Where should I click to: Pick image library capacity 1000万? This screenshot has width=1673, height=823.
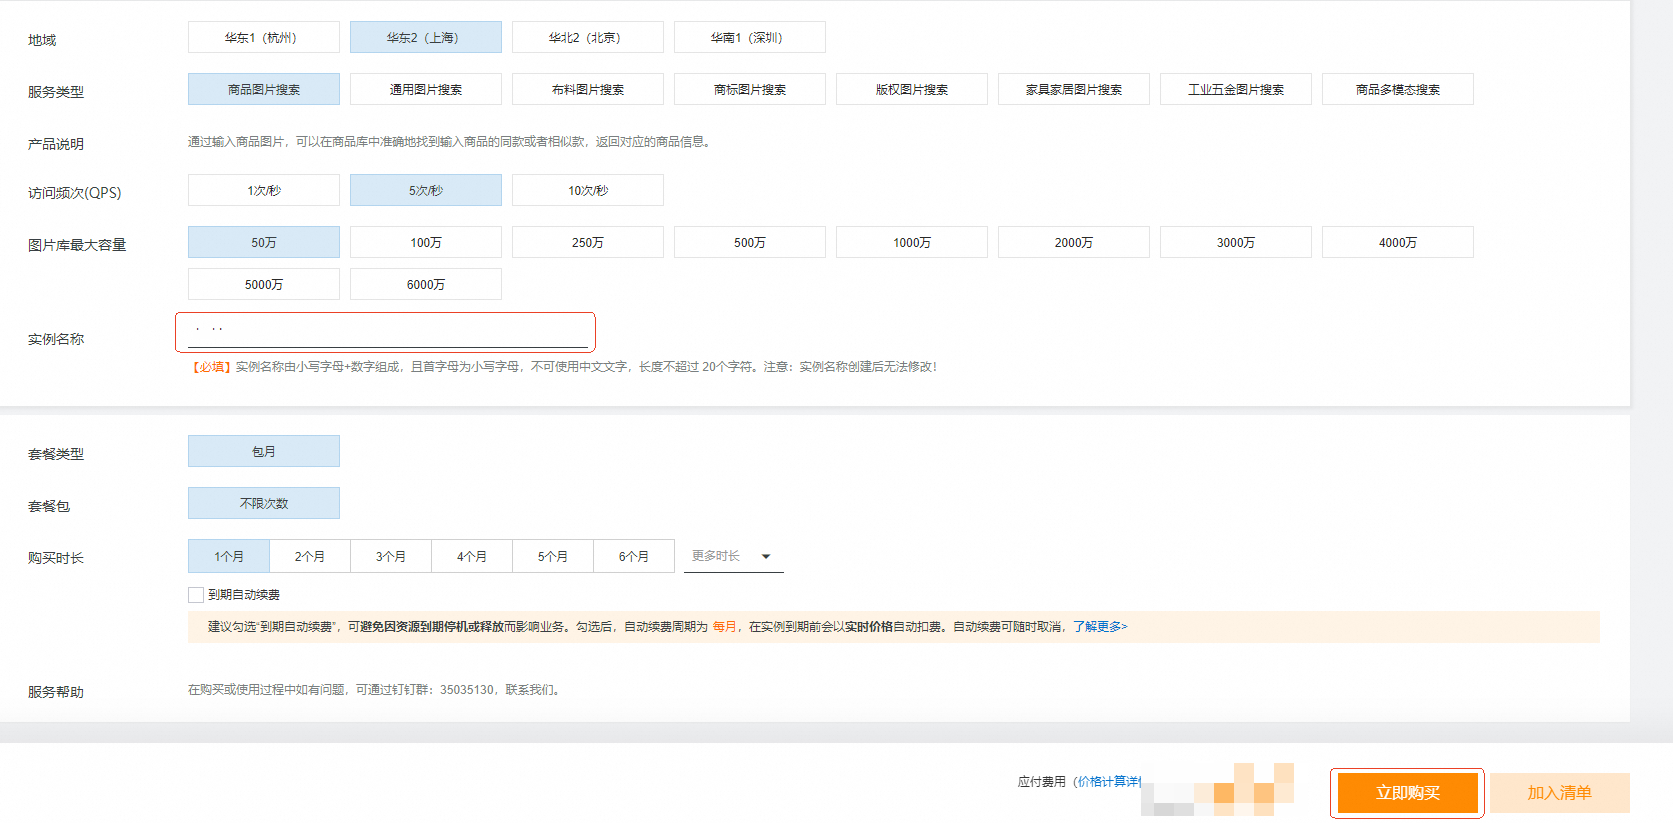coord(912,242)
